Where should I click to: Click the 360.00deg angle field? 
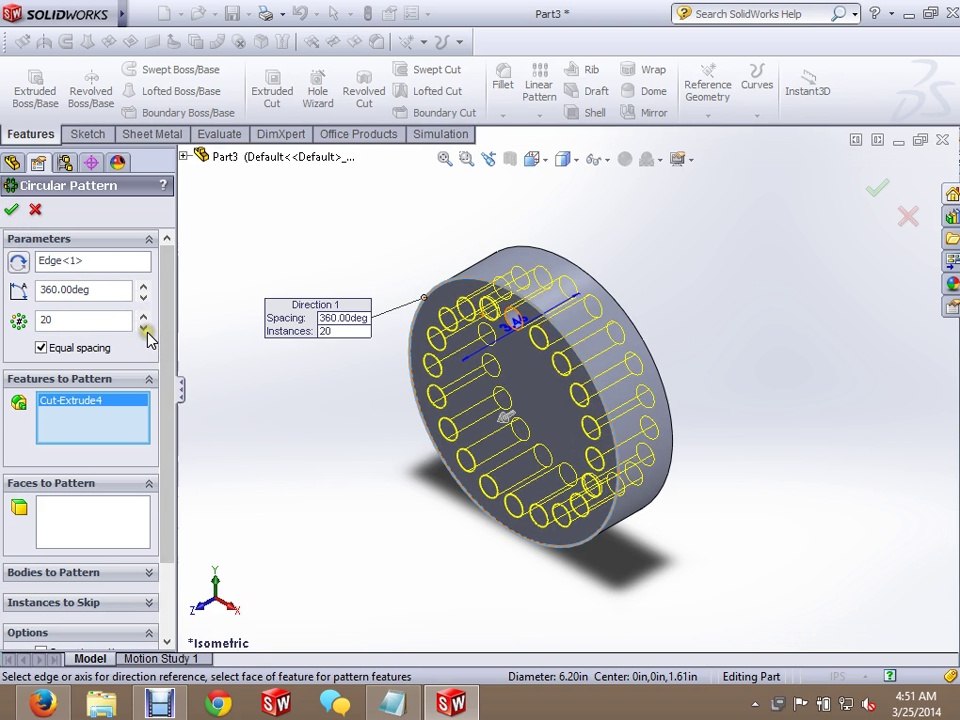[x=83, y=290]
